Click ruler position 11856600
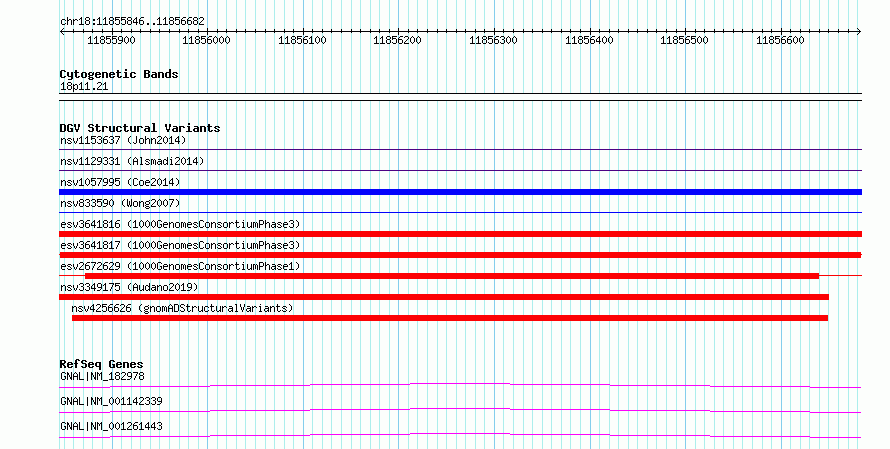This screenshot has width=890, height=449. (x=780, y=41)
